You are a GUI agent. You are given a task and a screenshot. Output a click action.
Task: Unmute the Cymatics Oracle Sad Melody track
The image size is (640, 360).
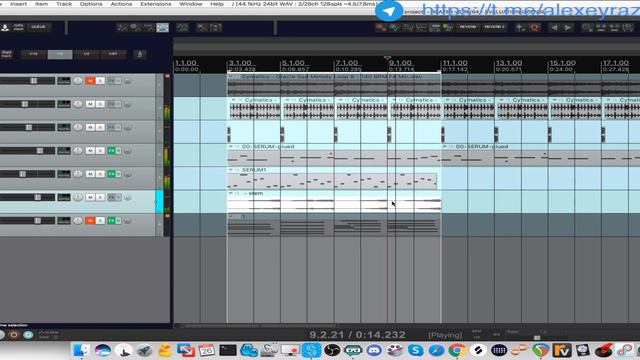pos(90,81)
